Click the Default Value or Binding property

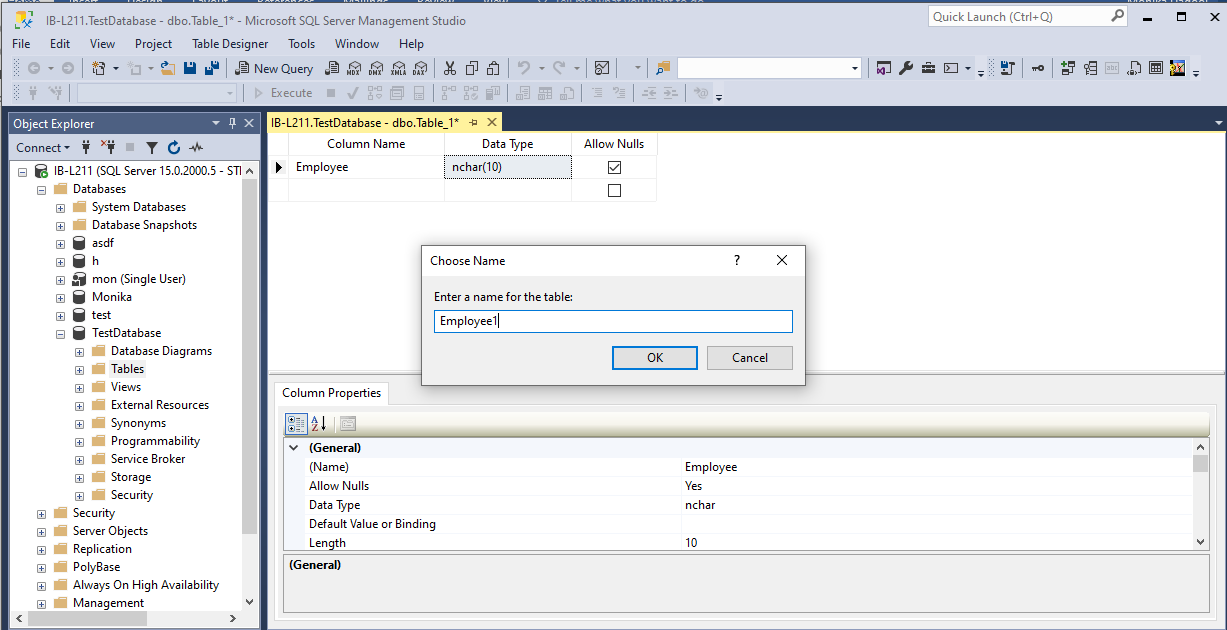pyautogui.click(x=372, y=524)
